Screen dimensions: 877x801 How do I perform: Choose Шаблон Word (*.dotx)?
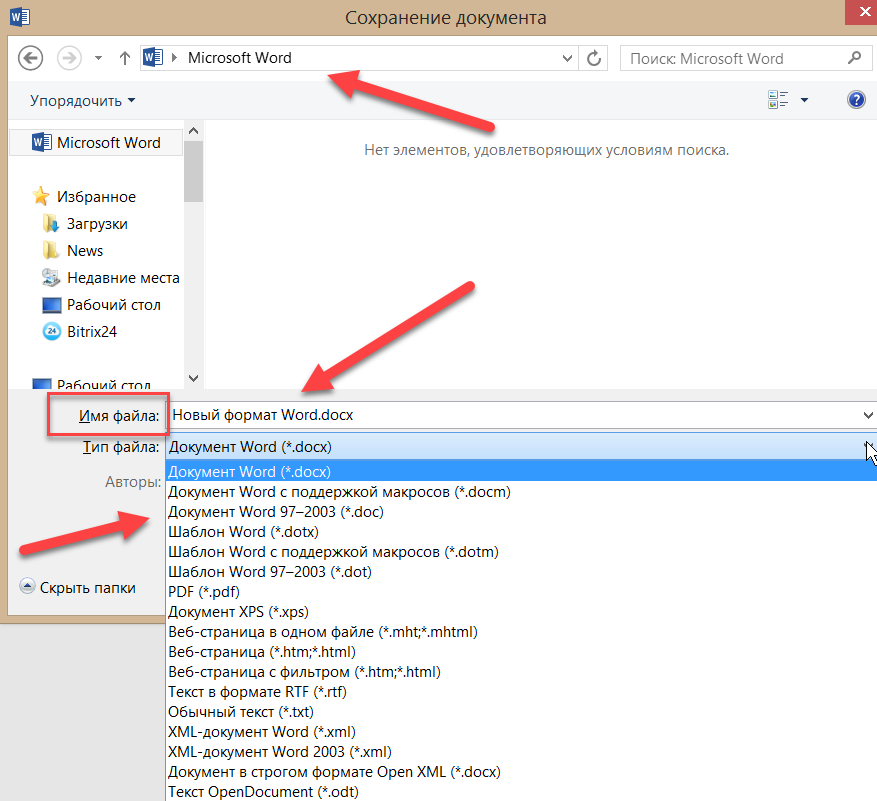(x=243, y=532)
